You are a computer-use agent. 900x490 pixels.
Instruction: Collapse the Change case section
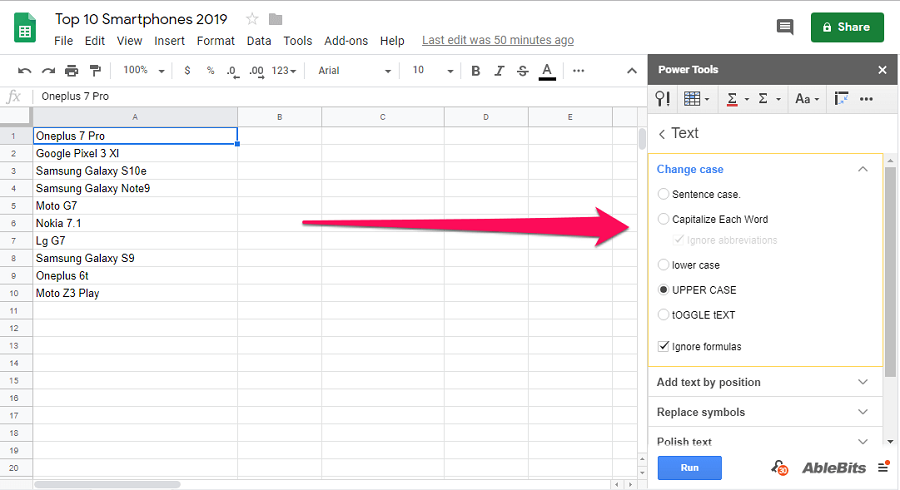(862, 169)
